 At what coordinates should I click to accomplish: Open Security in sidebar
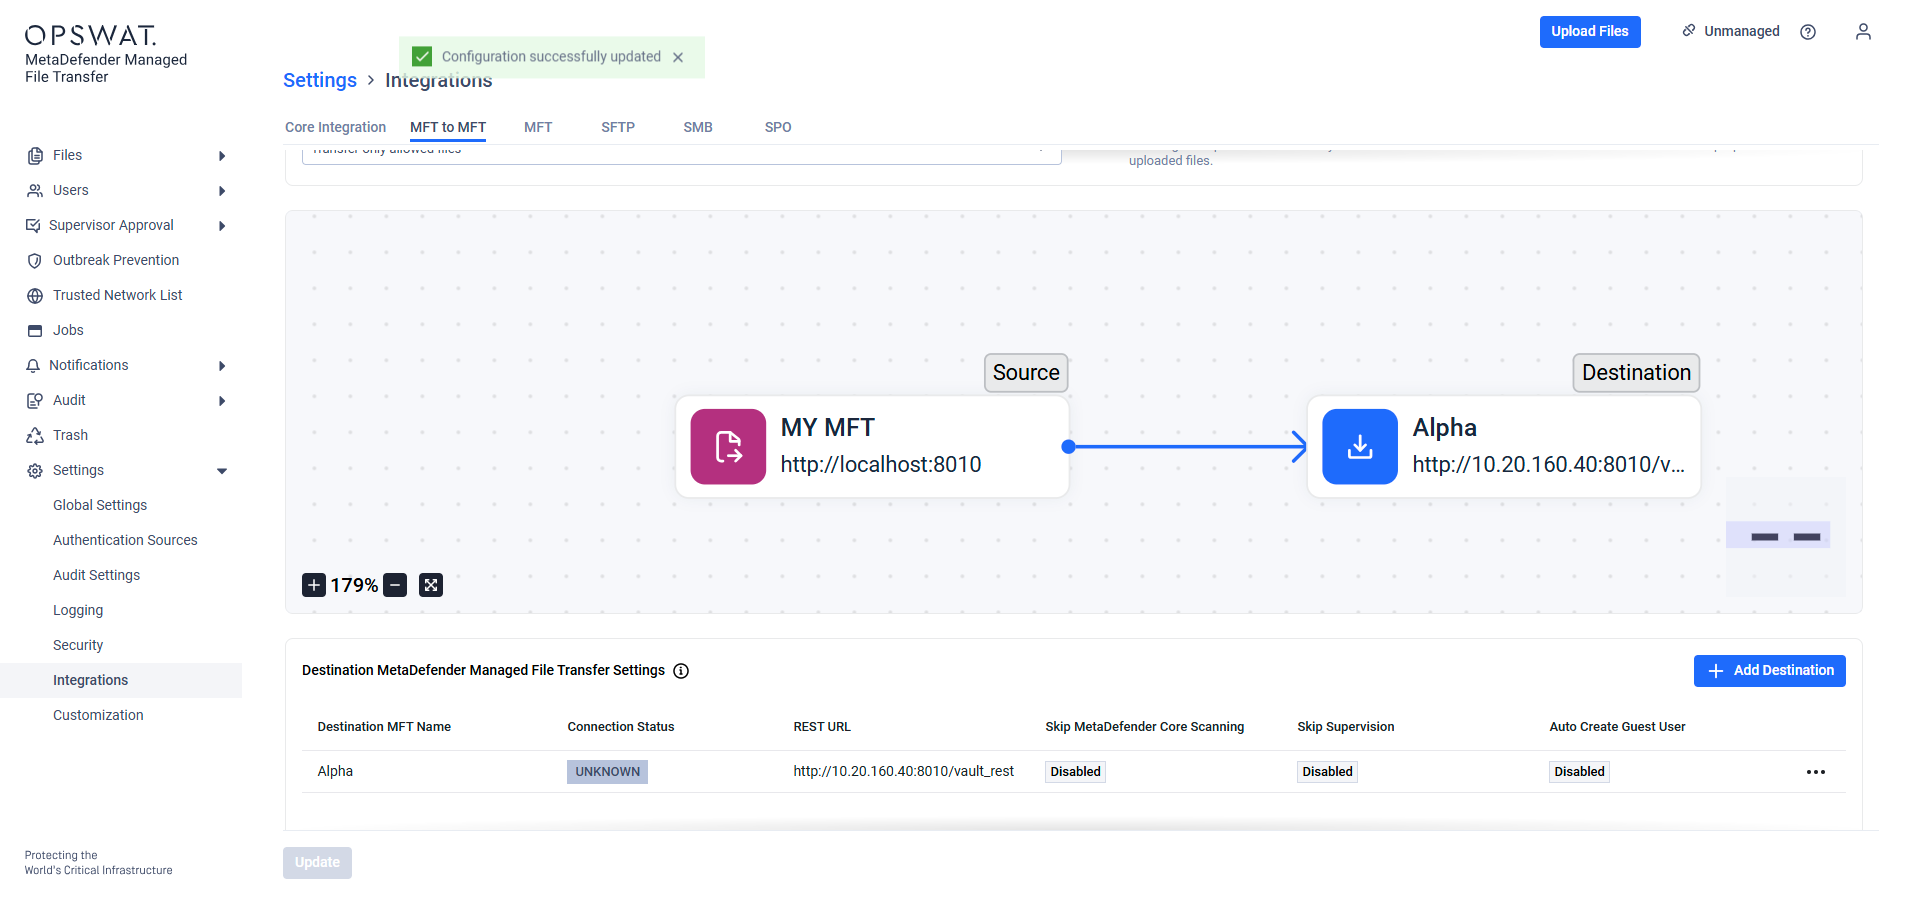pos(78,646)
